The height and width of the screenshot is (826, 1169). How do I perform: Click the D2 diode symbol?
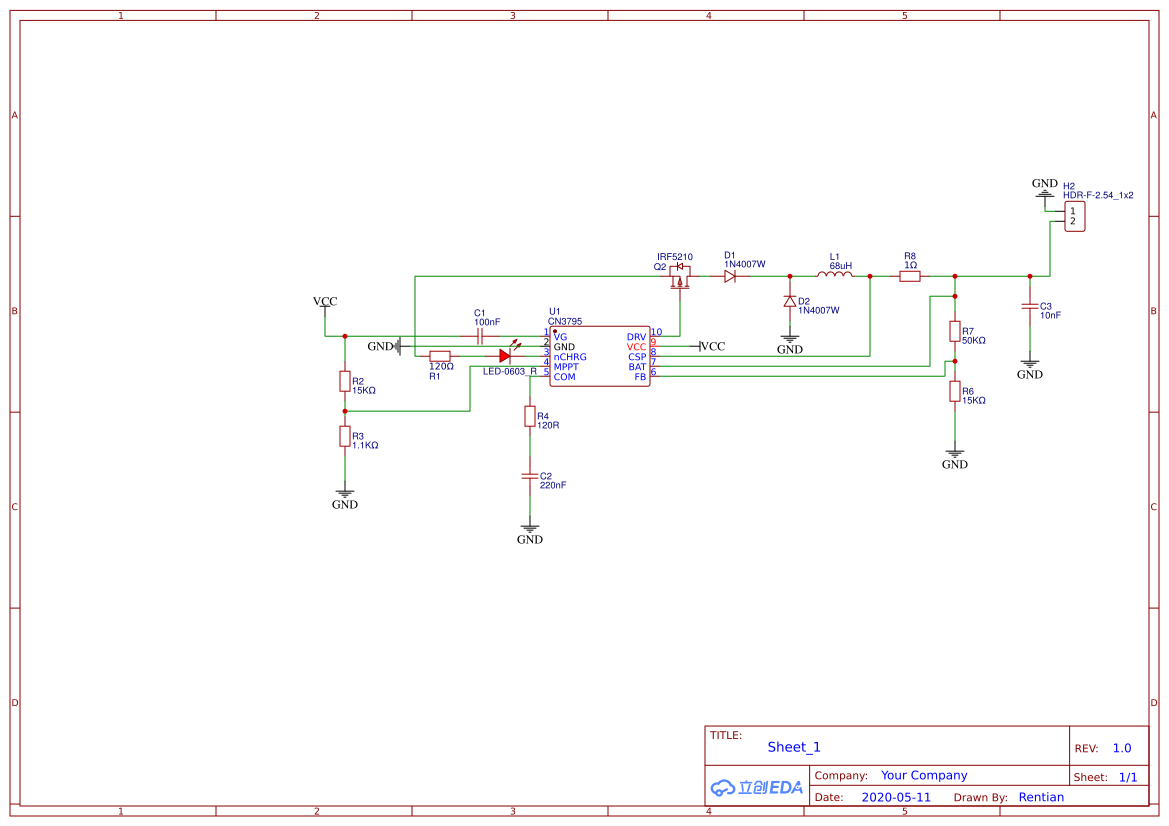click(790, 301)
